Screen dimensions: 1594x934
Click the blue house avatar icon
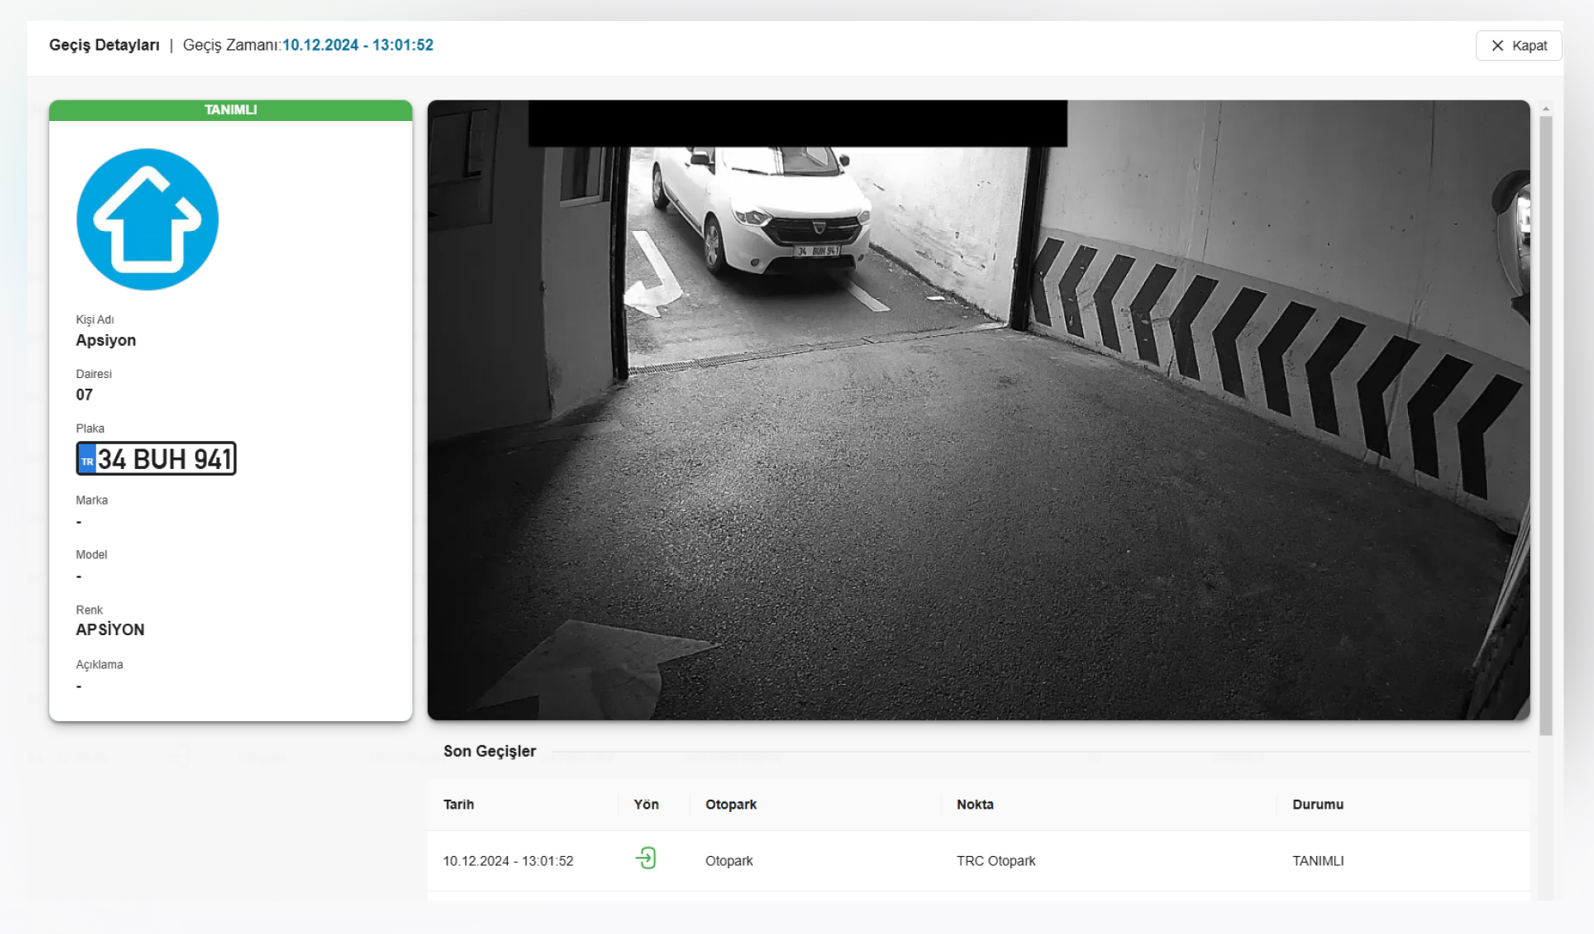147,219
